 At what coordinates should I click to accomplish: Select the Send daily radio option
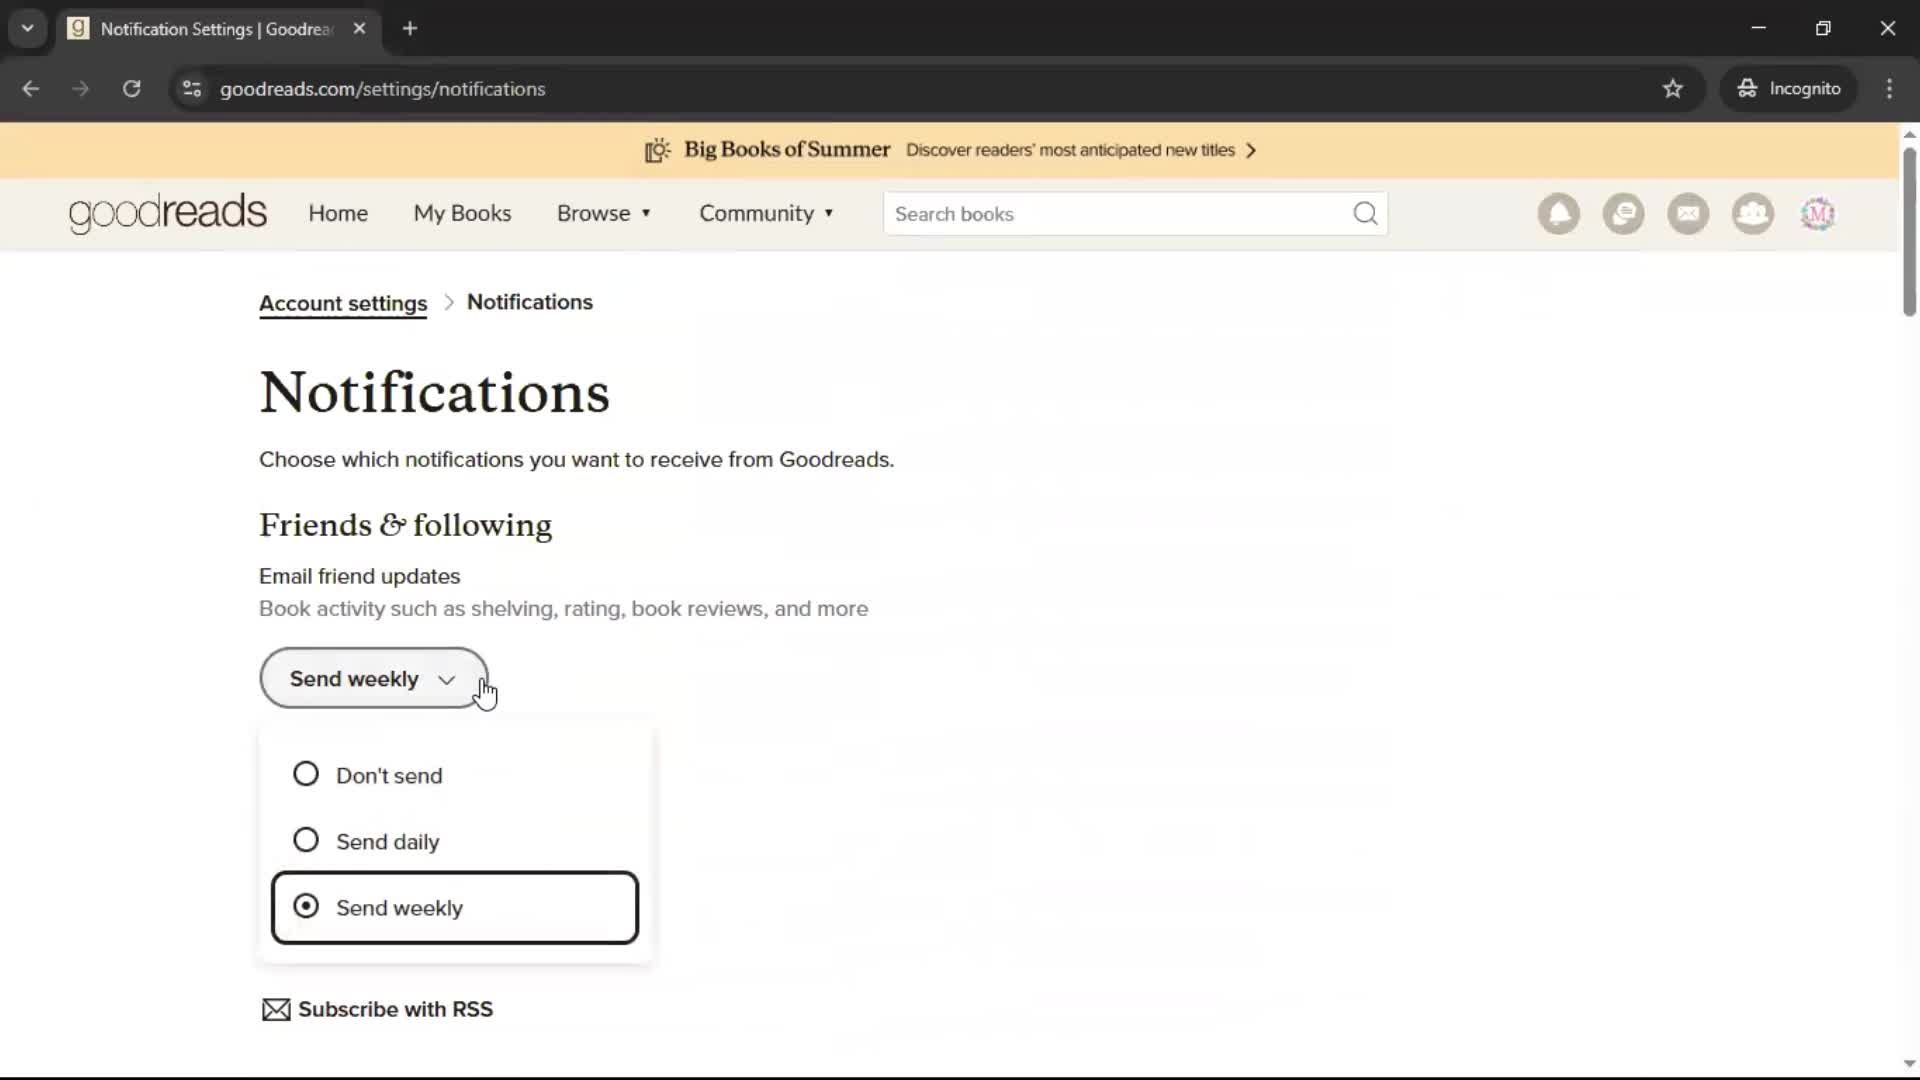[306, 840]
